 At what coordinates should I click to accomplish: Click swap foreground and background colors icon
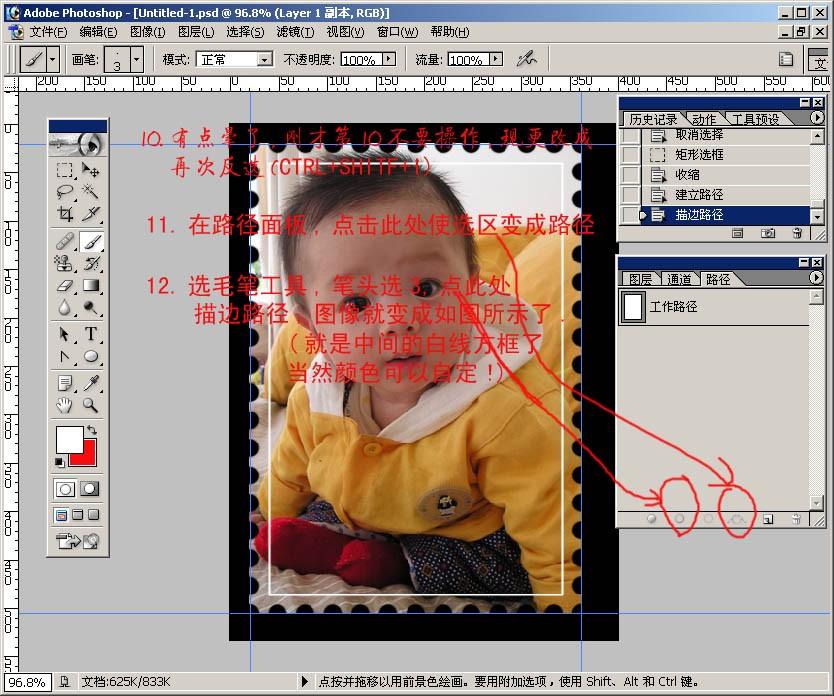coord(91,429)
